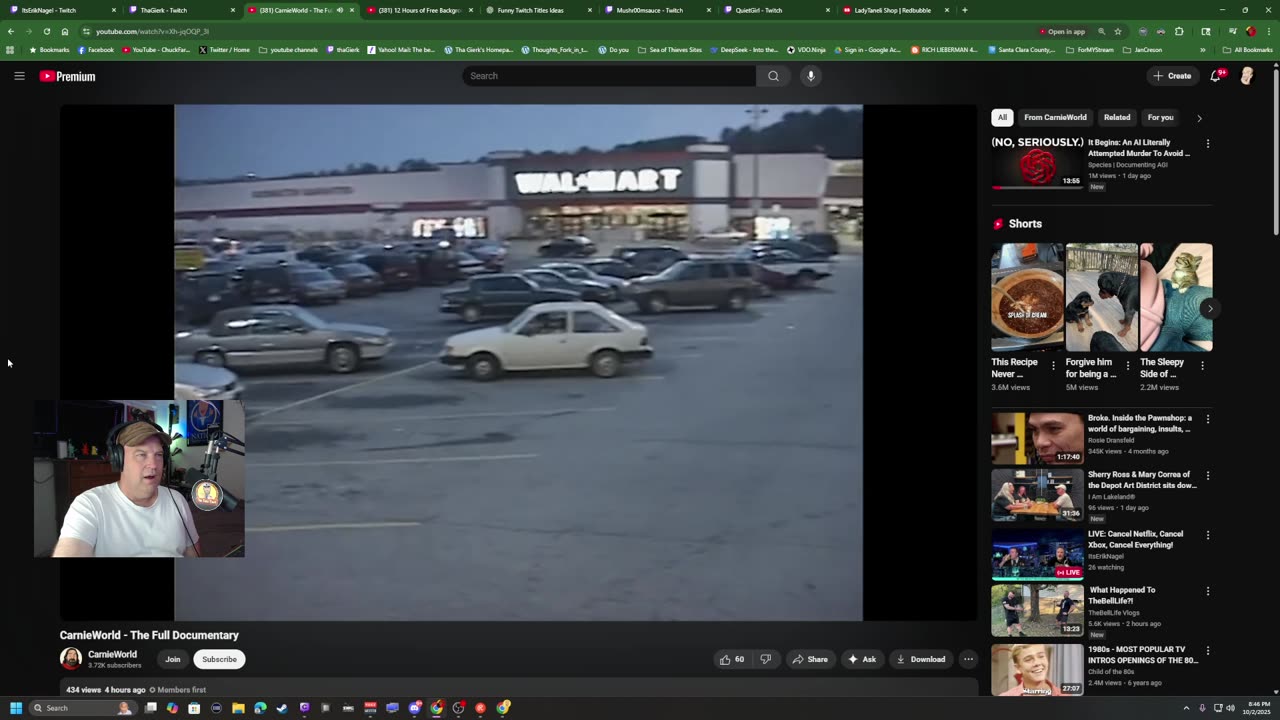Start voice search with microphone icon
Viewport: 1280px width, 720px height.
point(811,76)
